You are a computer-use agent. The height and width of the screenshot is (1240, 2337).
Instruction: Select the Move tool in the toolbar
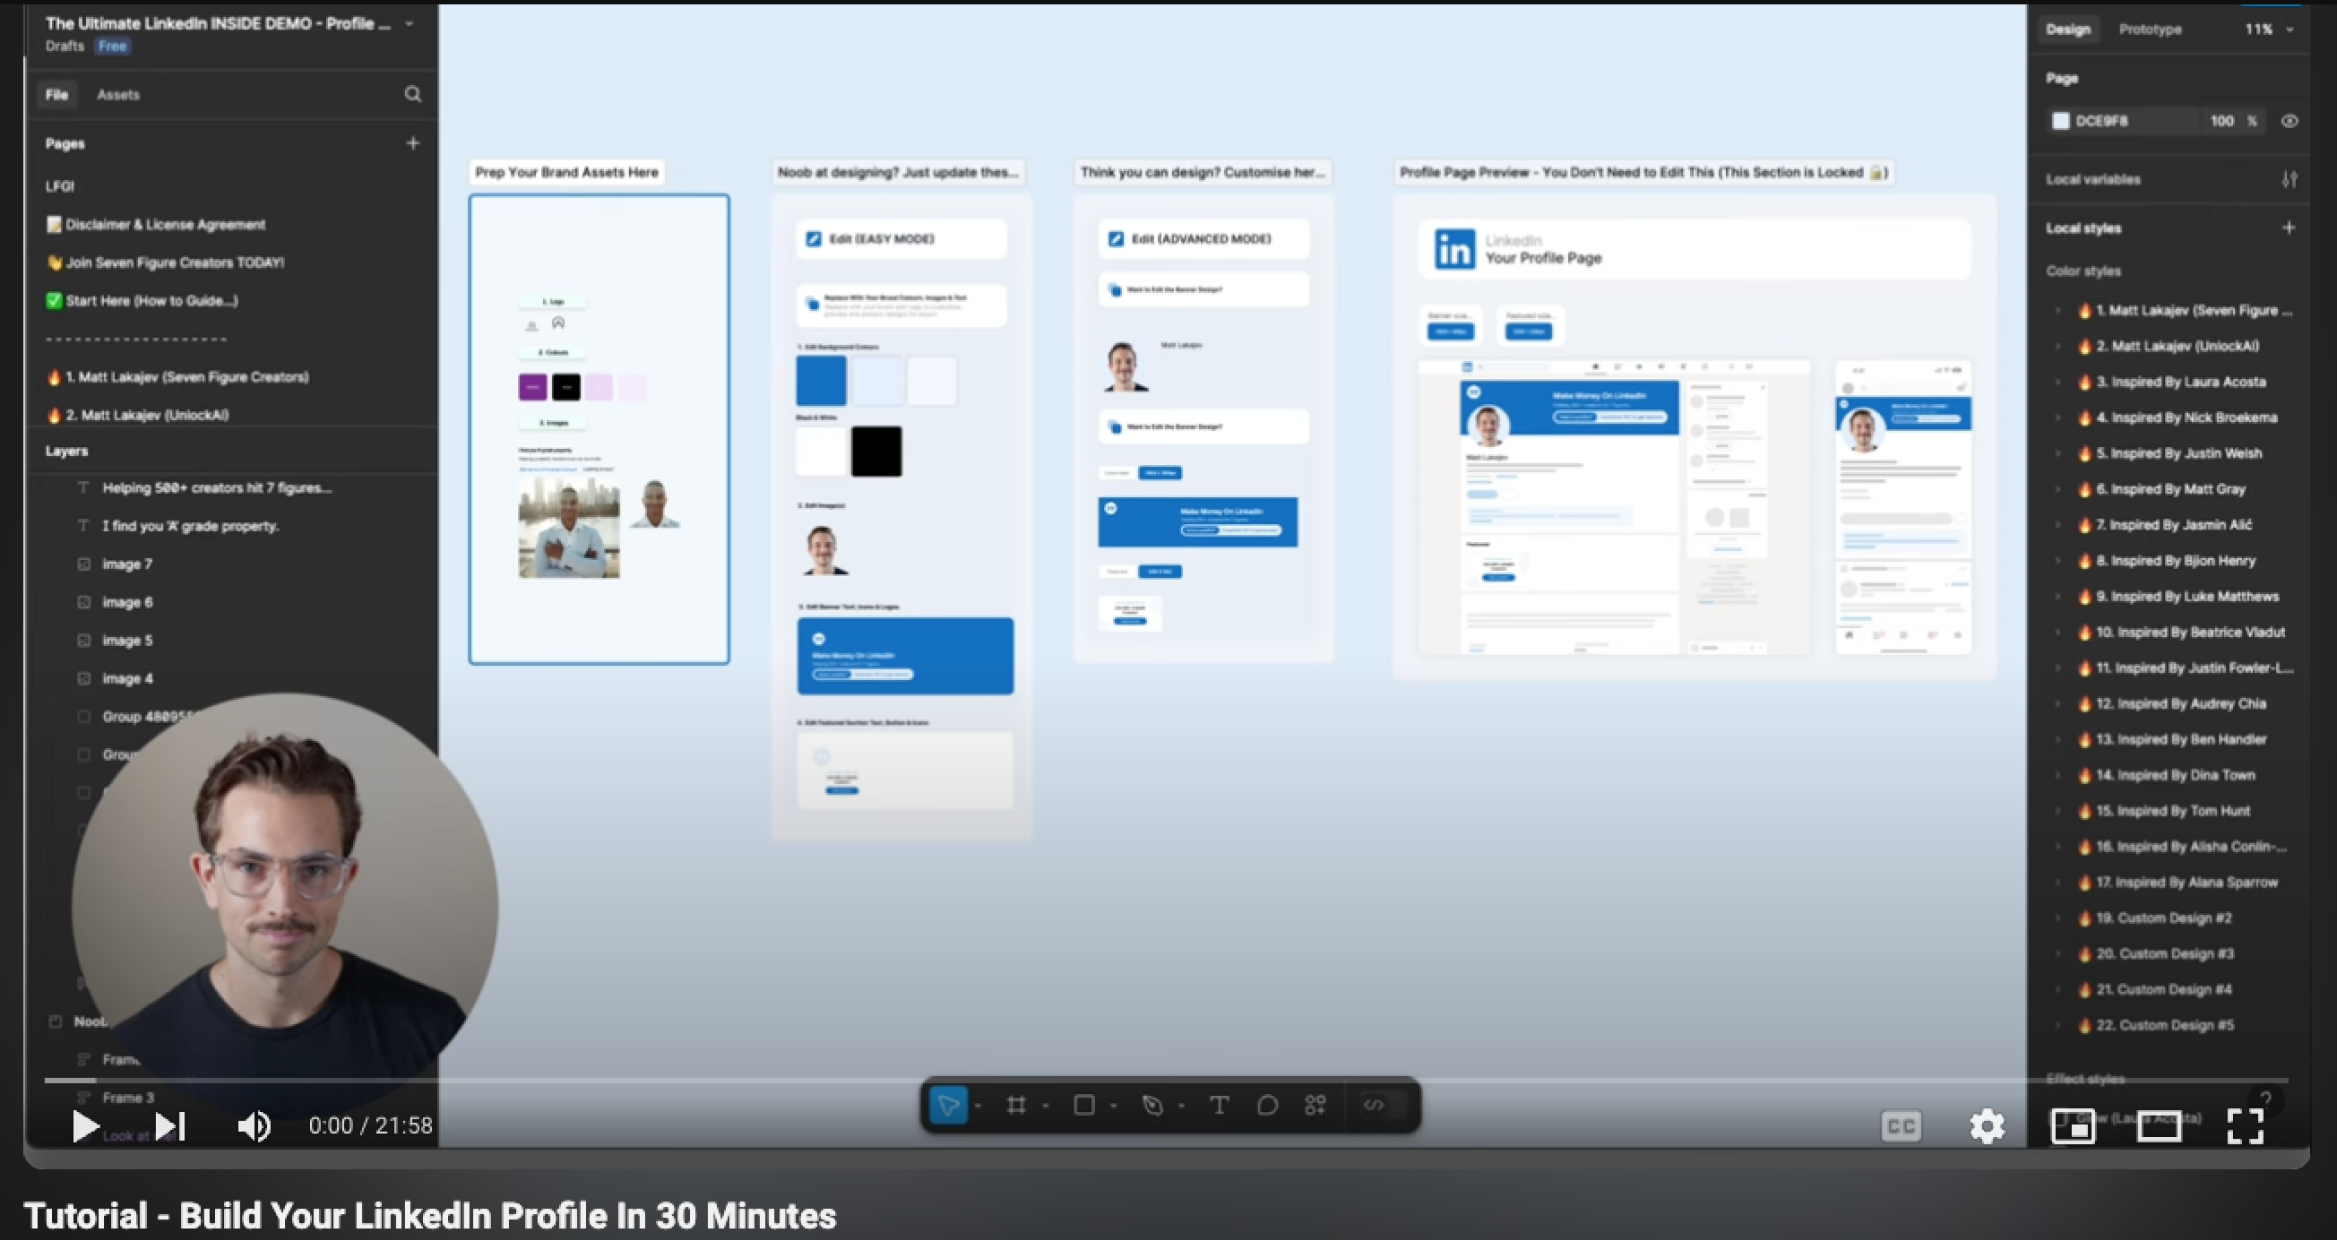click(x=949, y=1105)
